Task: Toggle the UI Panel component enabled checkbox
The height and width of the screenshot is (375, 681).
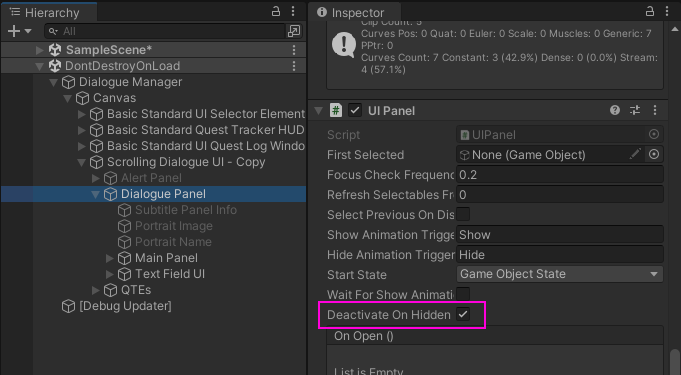Action: [354, 110]
